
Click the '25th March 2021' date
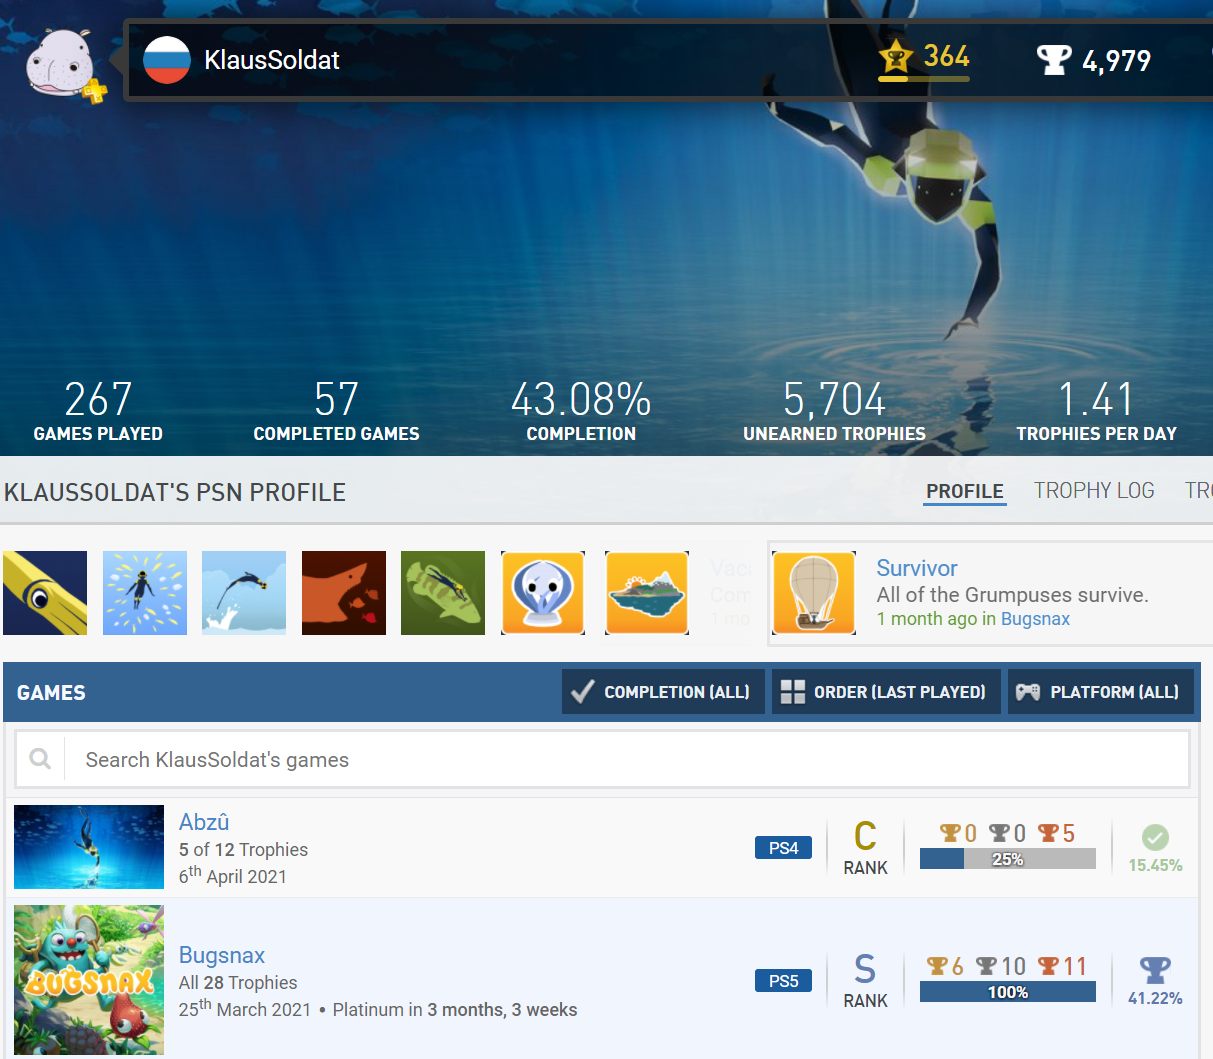coord(245,1009)
